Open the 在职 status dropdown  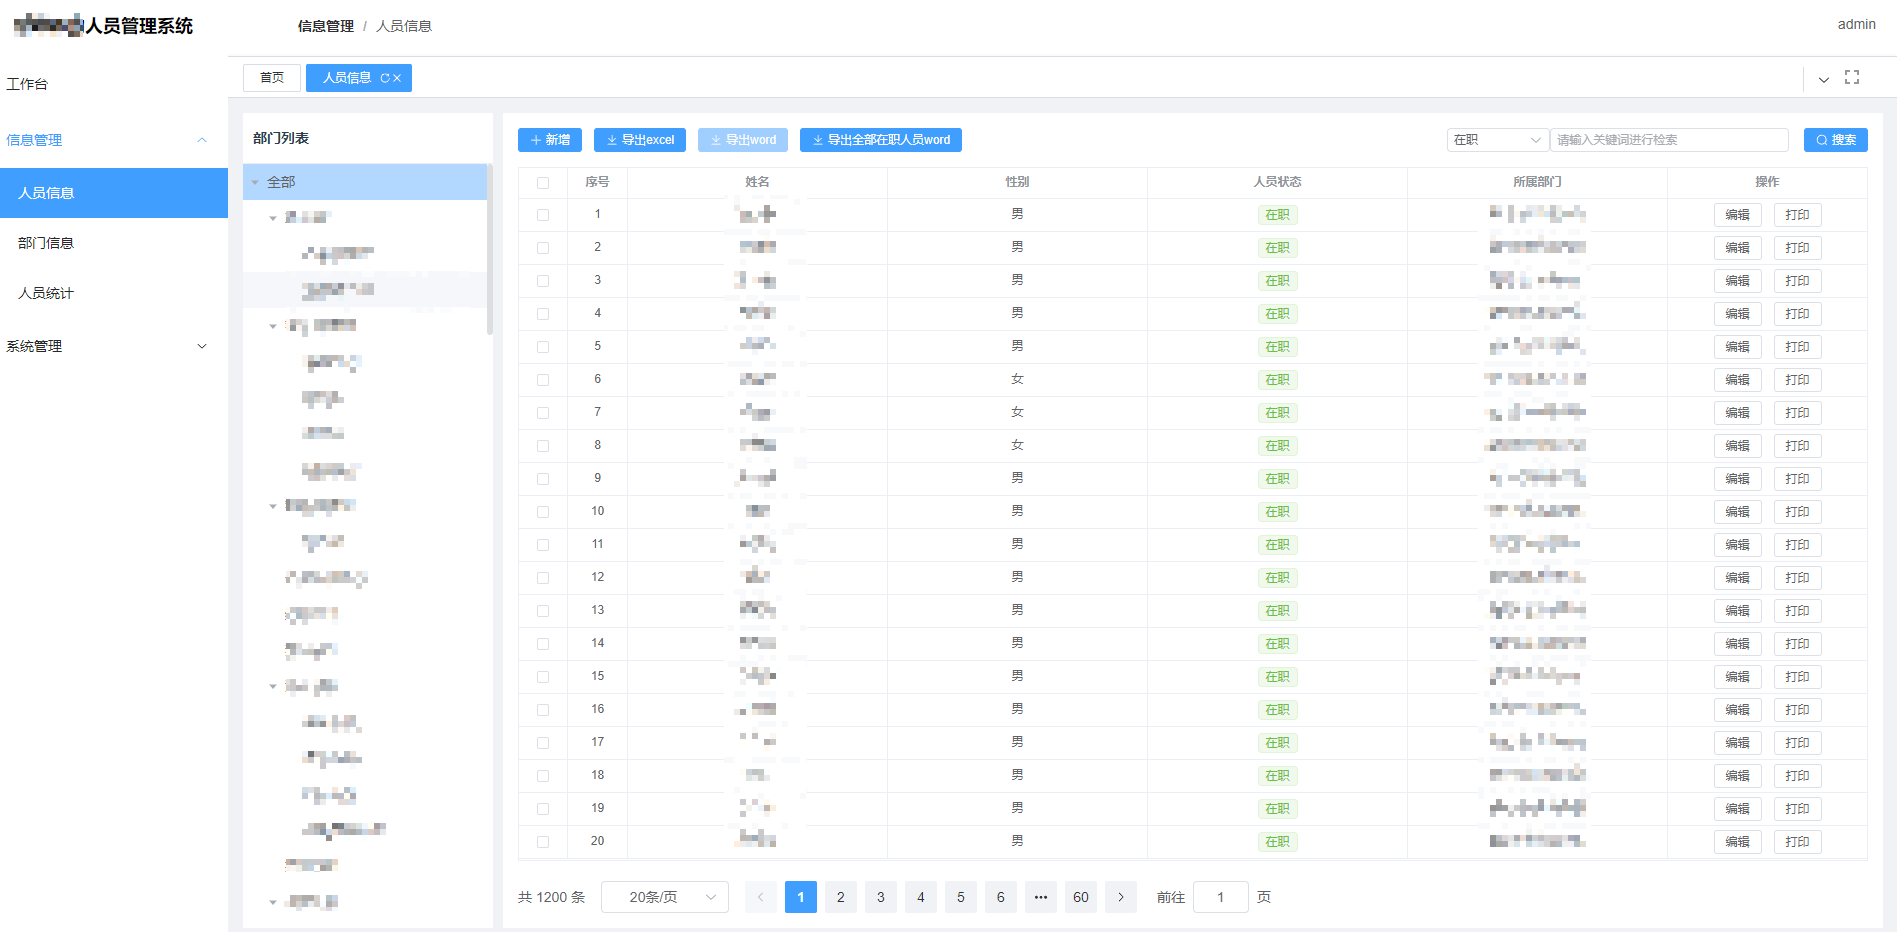1497,140
